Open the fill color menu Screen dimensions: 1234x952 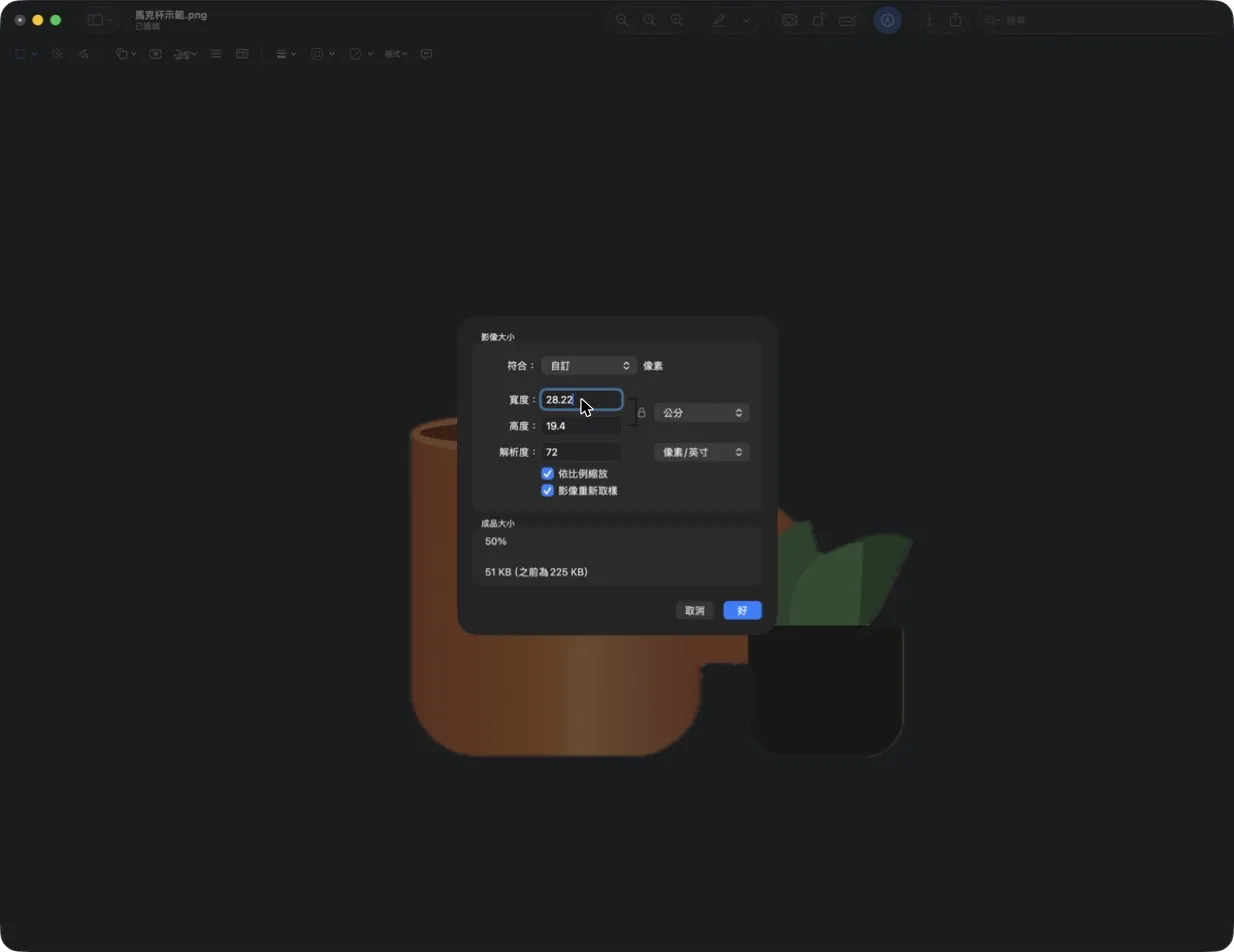coord(361,54)
